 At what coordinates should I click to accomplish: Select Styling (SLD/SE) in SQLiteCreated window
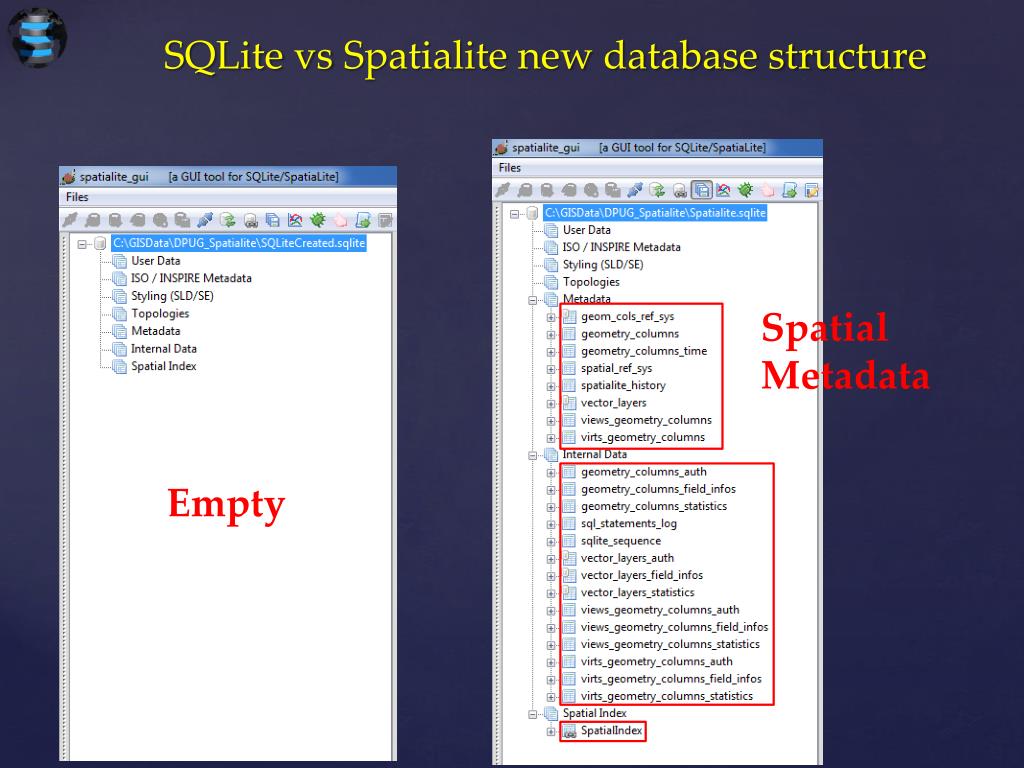click(x=172, y=296)
